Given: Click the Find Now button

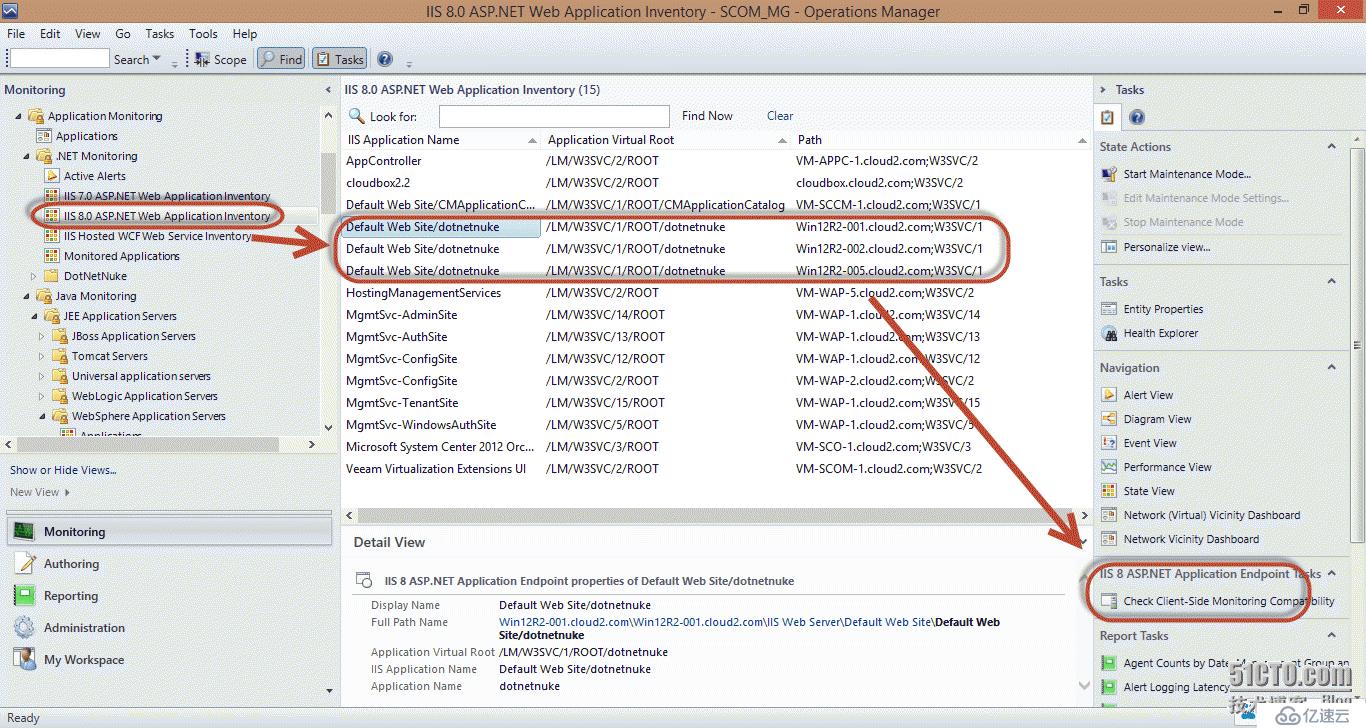Looking at the screenshot, I should [x=707, y=116].
